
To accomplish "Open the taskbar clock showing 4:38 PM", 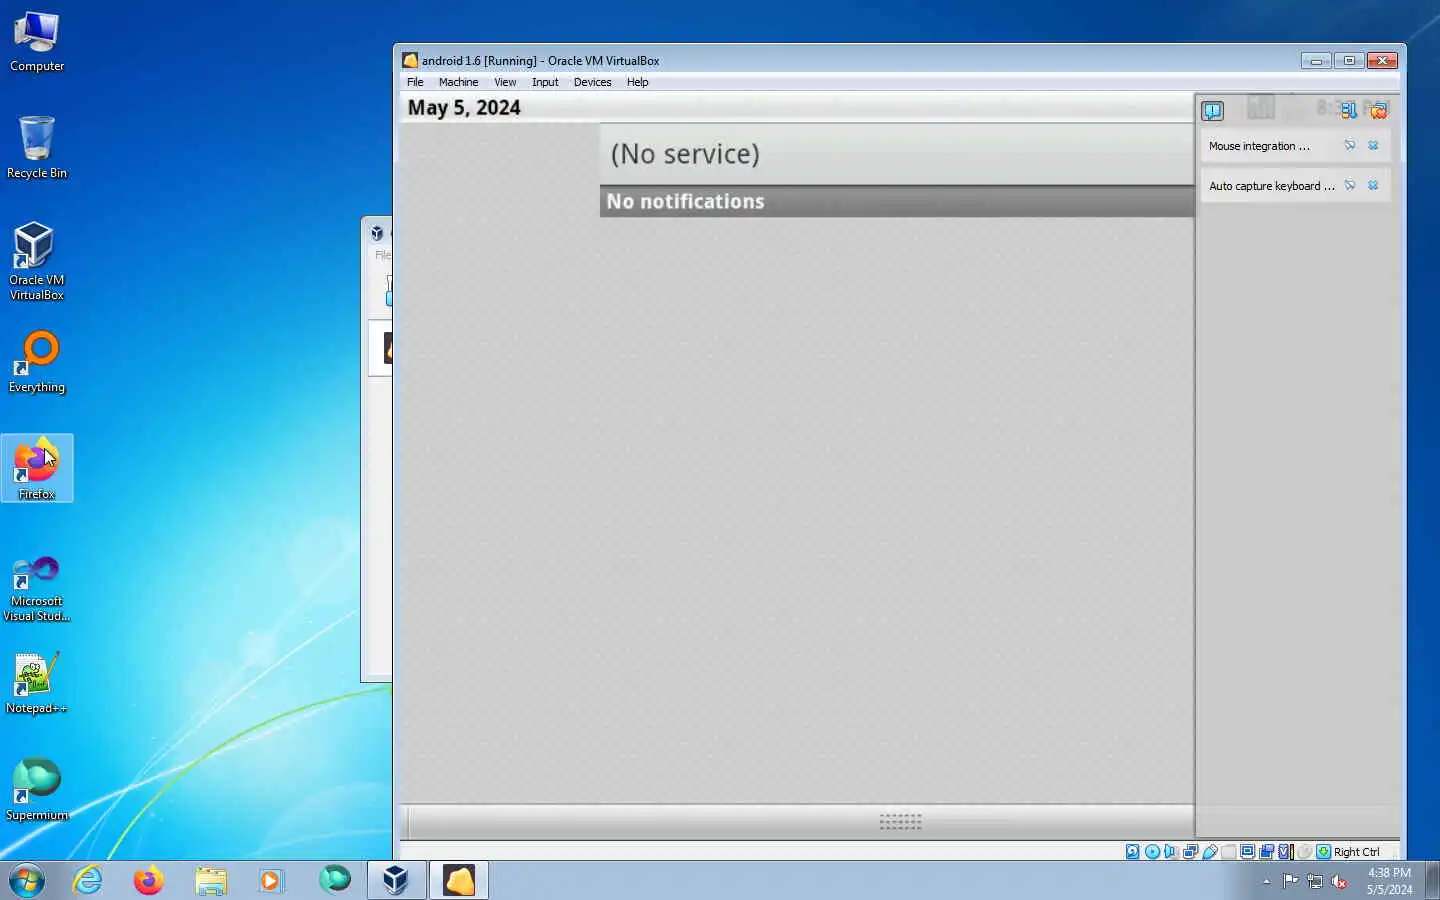I will (x=1389, y=880).
